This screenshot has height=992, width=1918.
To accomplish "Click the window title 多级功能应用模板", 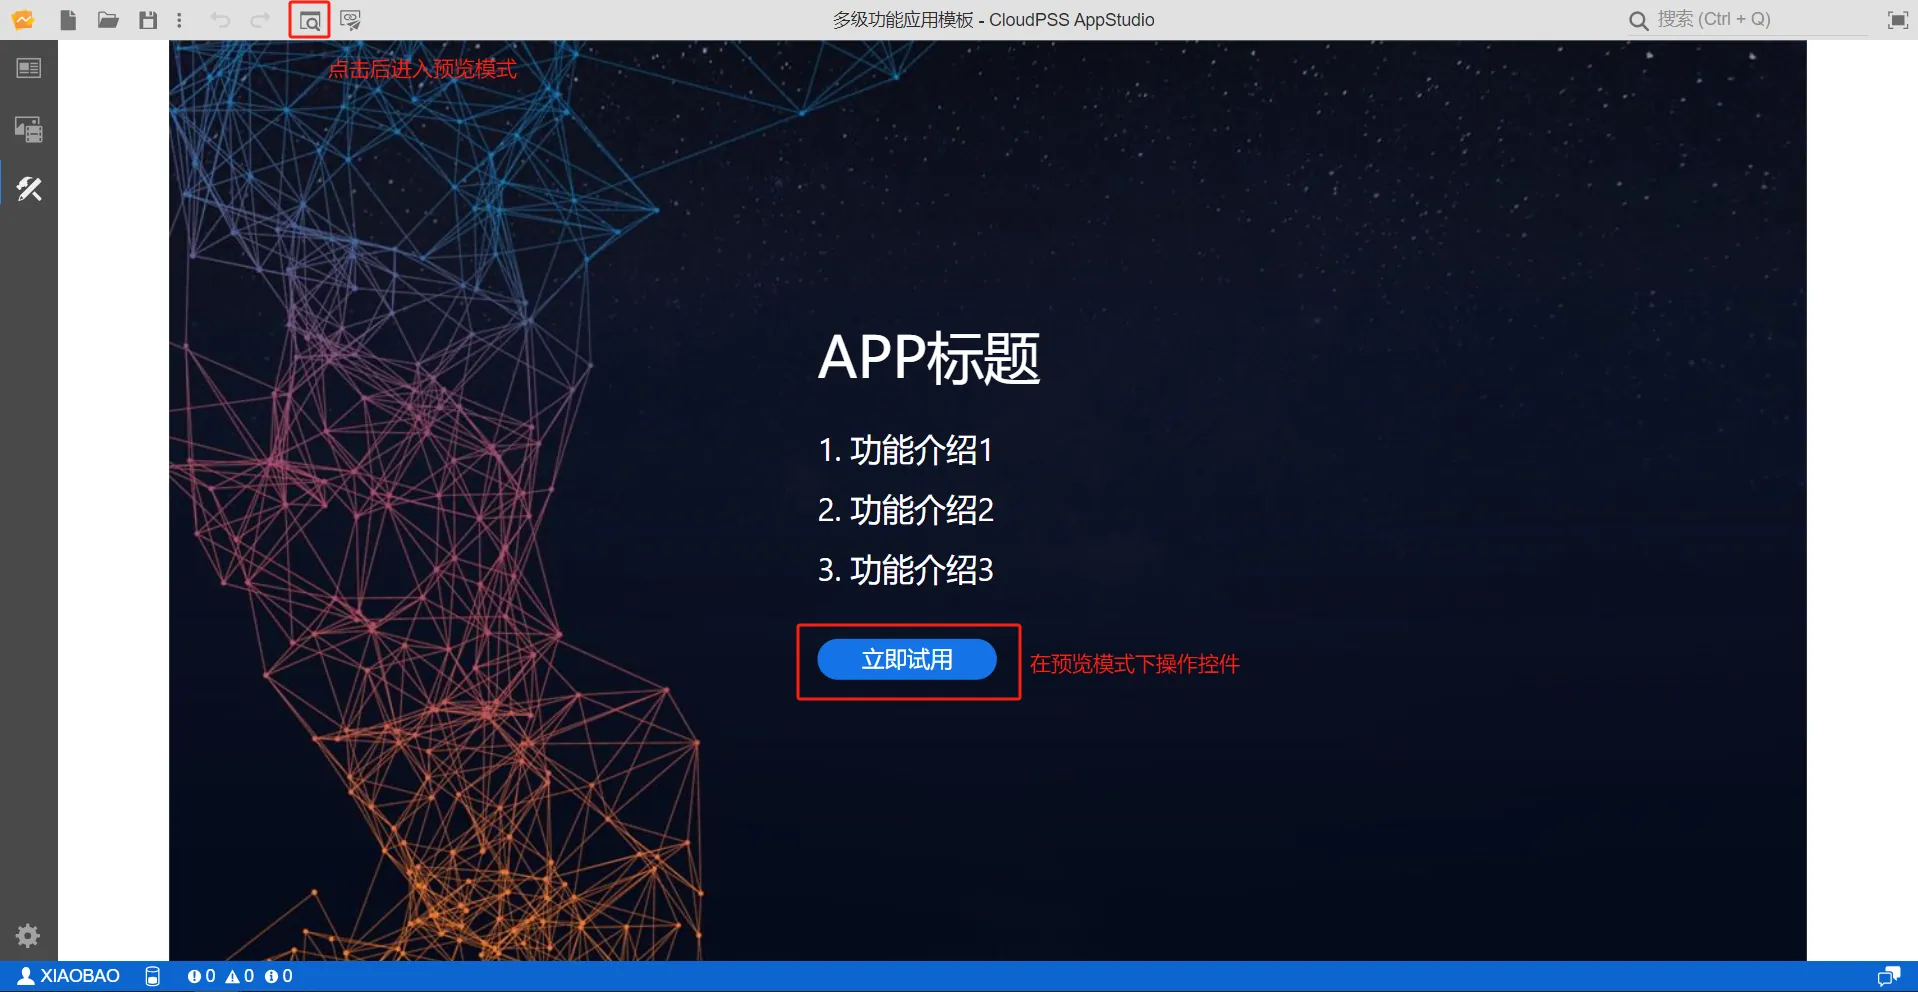I will [x=903, y=20].
